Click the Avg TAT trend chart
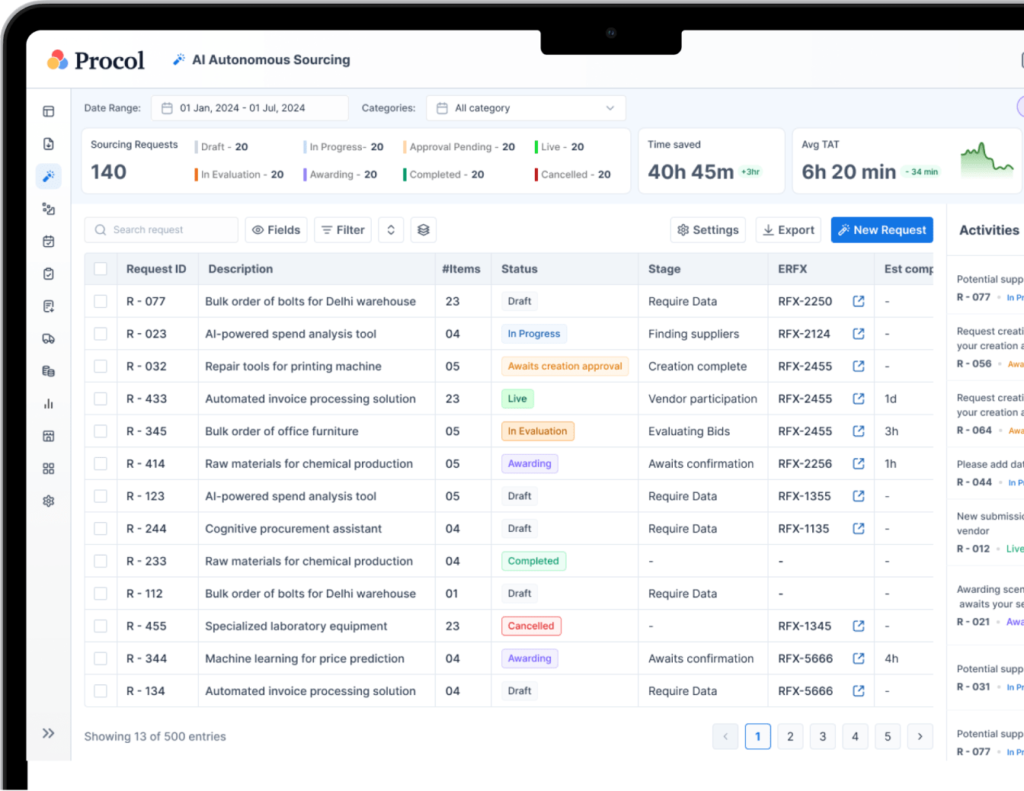The image size is (1024, 791). point(987,161)
